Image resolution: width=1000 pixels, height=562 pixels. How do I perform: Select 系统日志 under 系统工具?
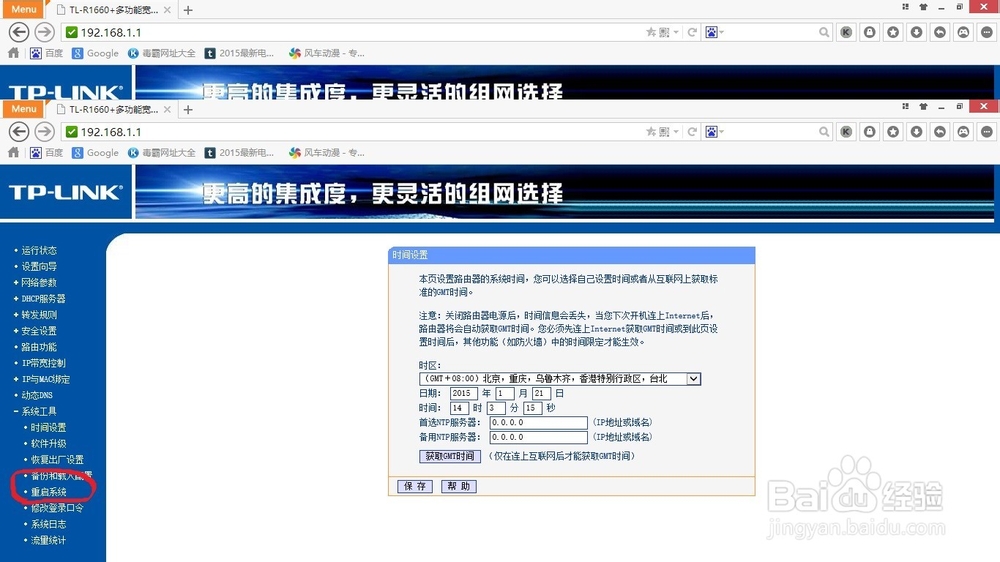click(48, 524)
